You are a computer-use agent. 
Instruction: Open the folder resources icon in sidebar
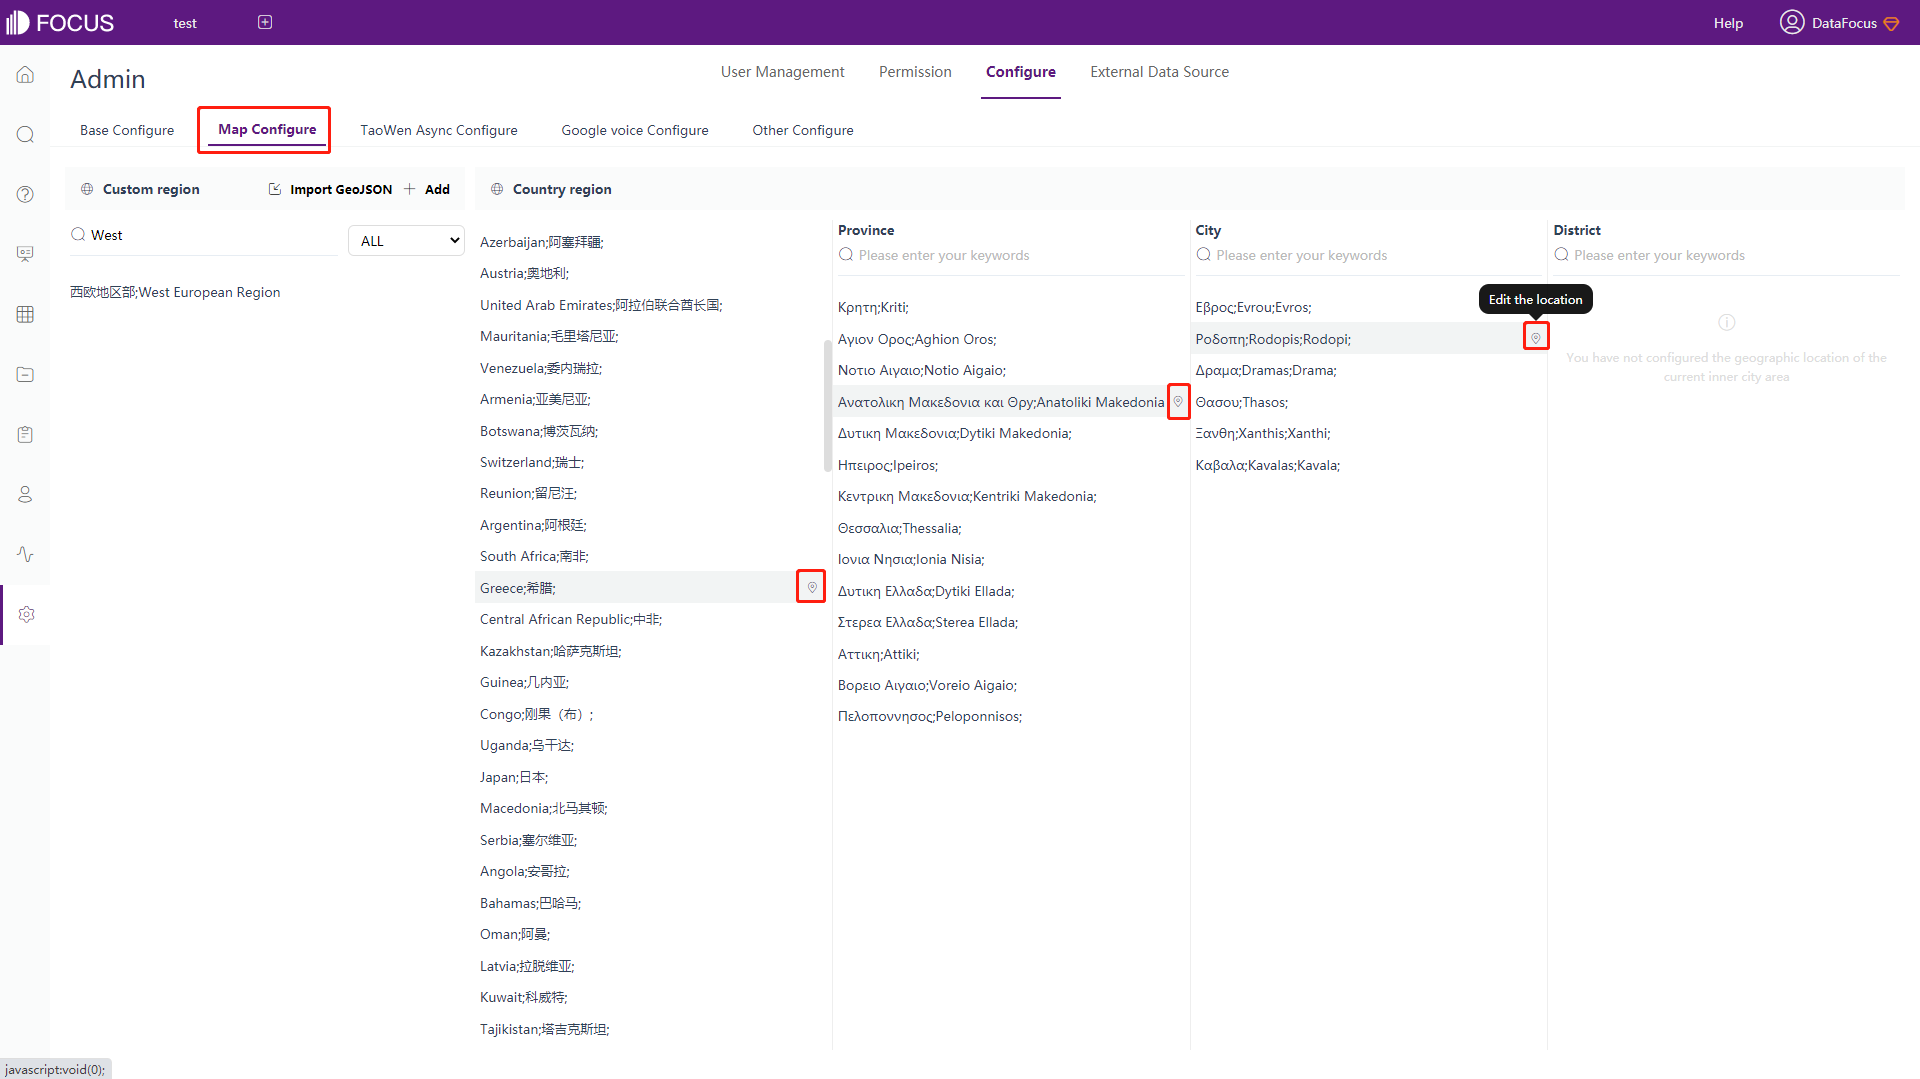(25, 374)
